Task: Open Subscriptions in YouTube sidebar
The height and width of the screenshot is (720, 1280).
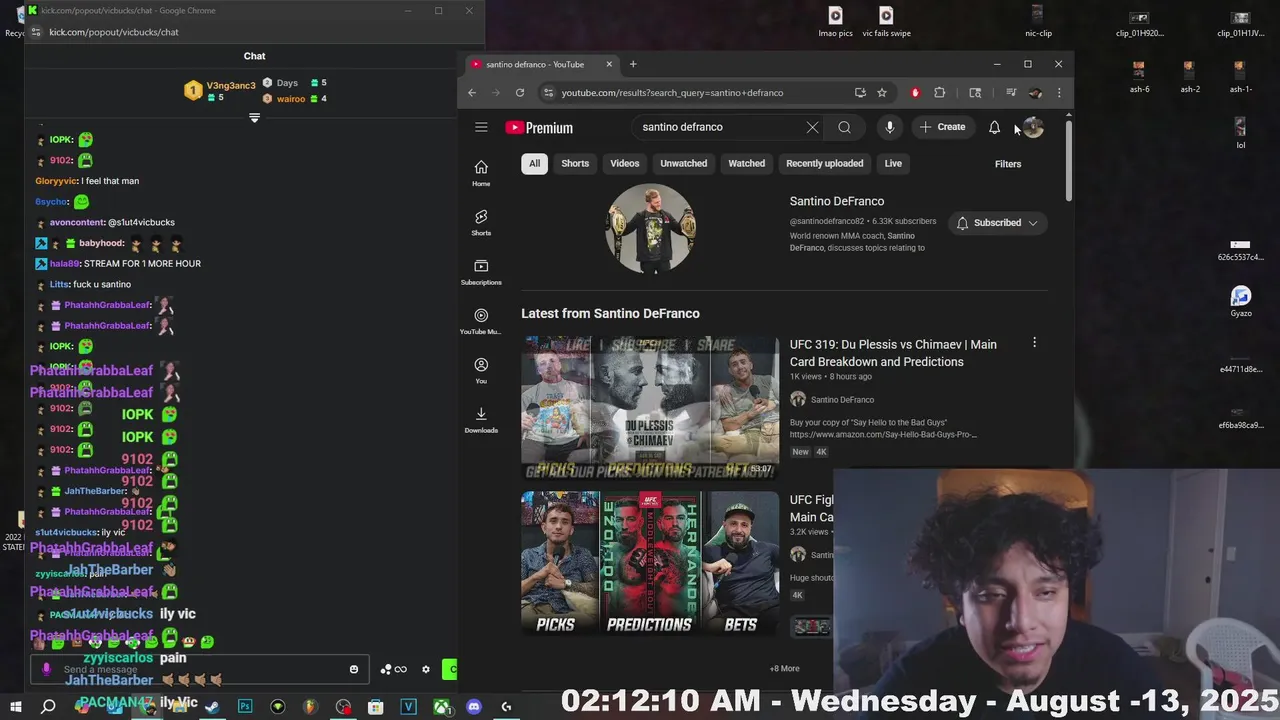Action: [x=481, y=272]
